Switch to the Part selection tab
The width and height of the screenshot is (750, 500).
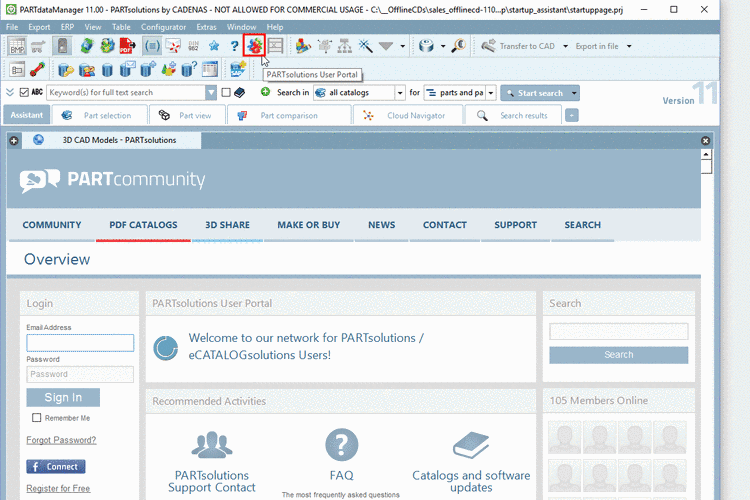[x=99, y=115]
